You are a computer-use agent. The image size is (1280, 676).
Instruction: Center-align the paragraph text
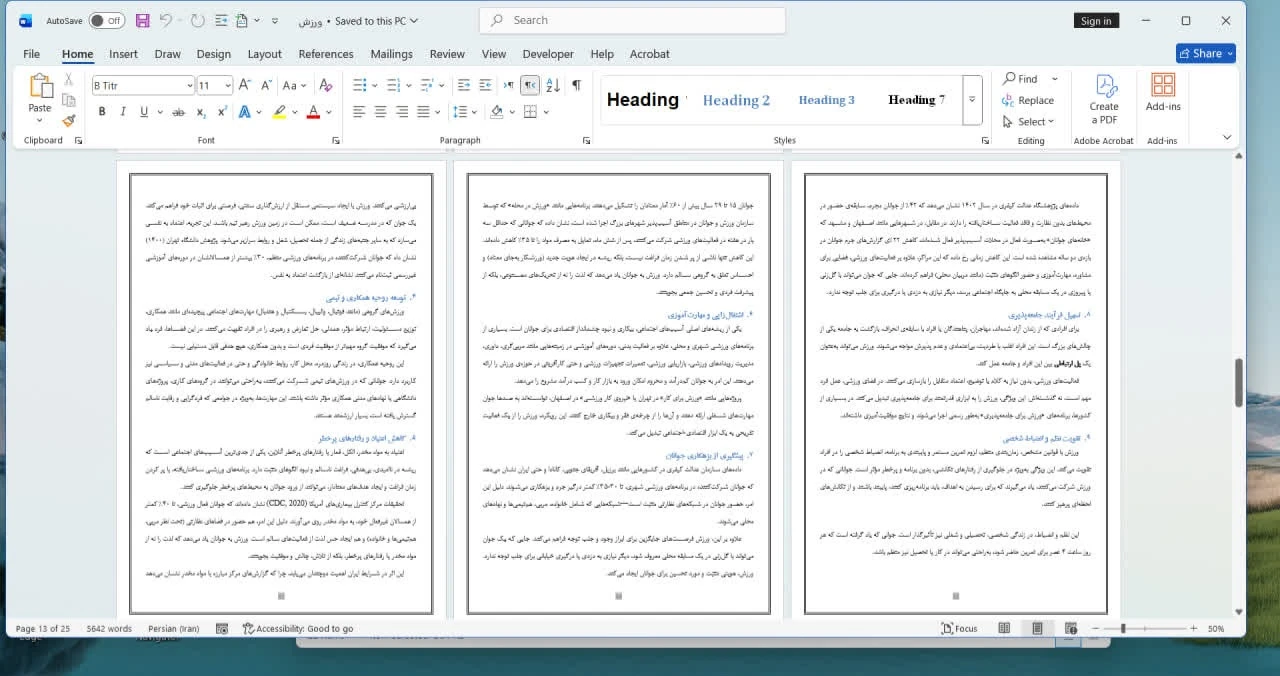[x=380, y=112]
